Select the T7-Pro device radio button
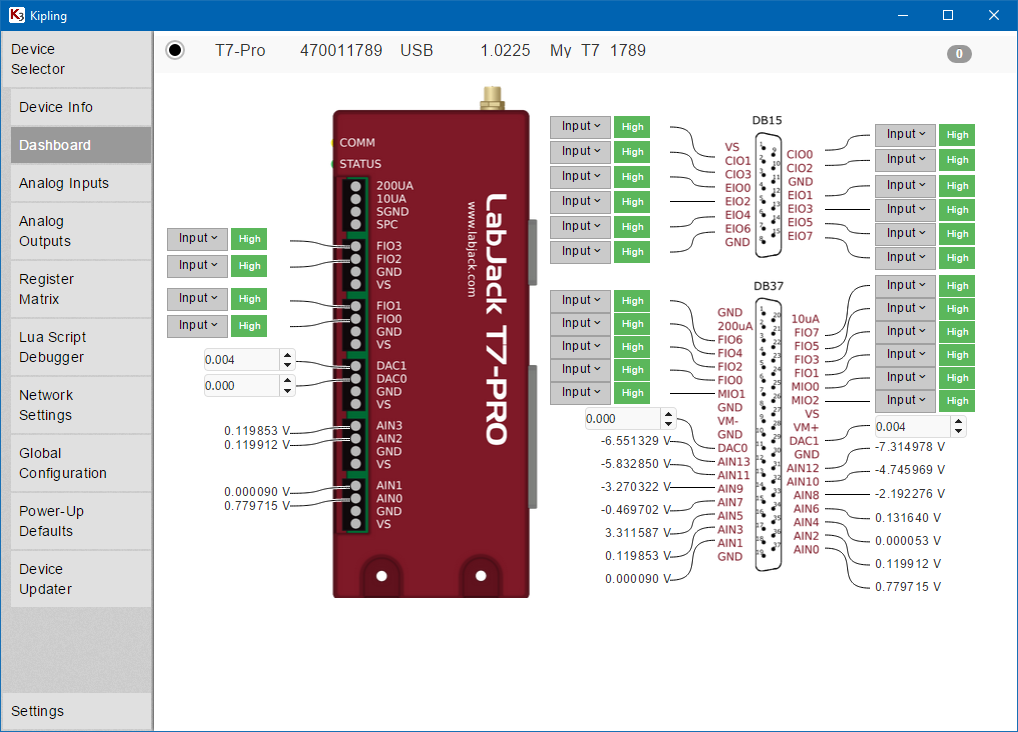Screen dimensions: 1018x732 click(x=175, y=50)
